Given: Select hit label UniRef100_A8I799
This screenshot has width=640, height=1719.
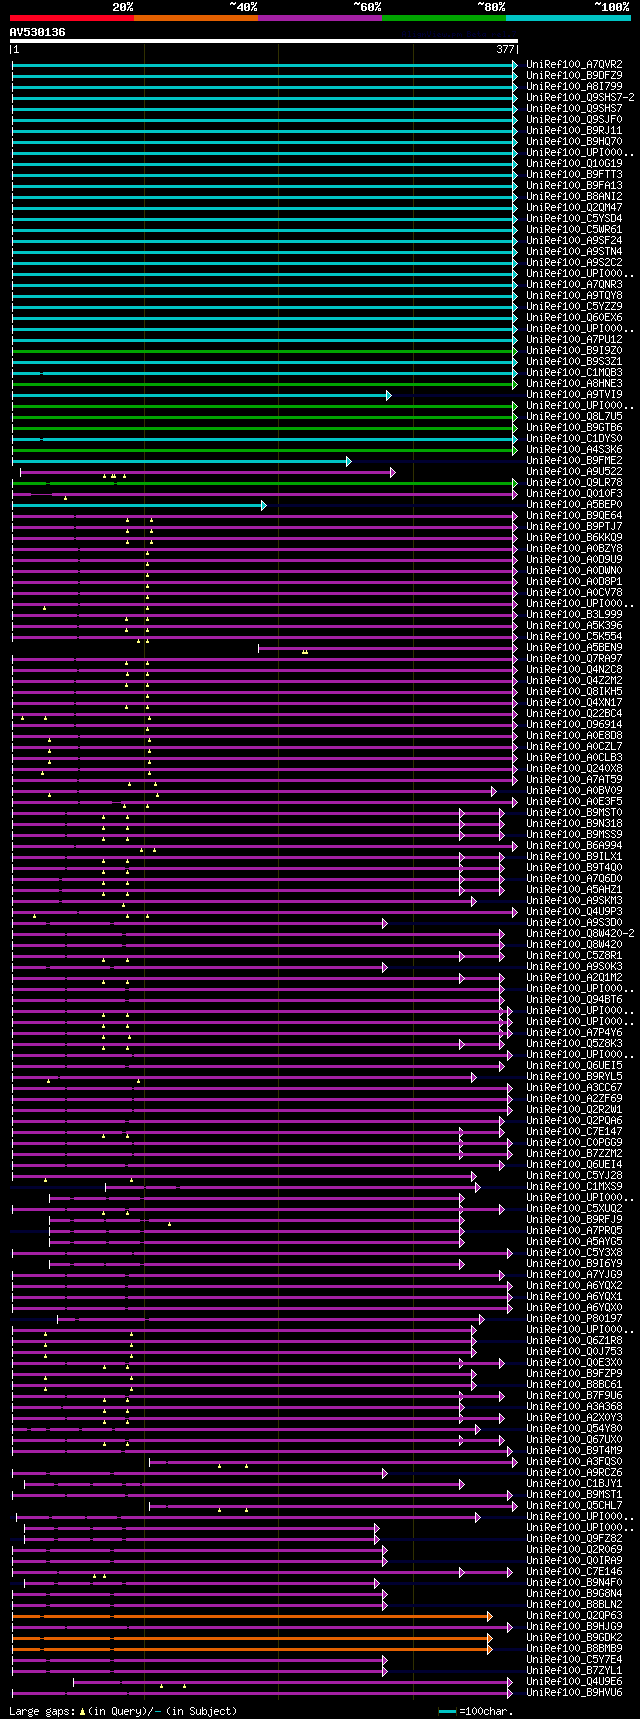Looking at the screenshot, I should 574,86.
